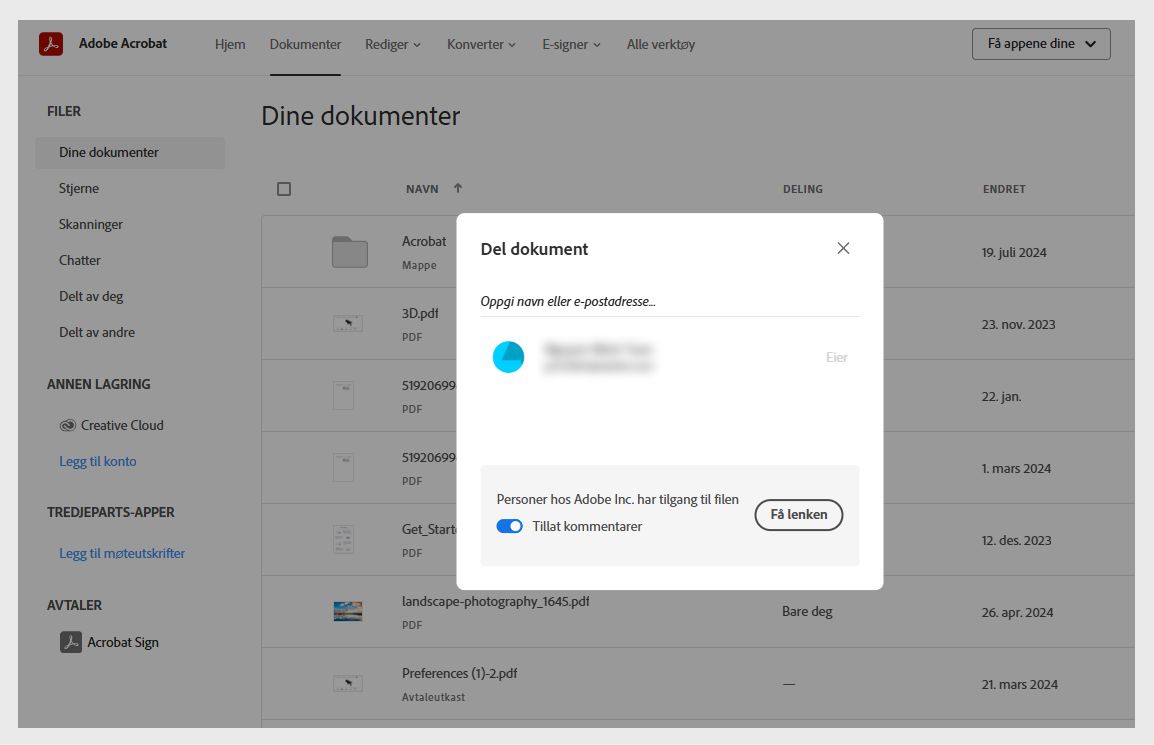Open the Acrobat folder icon
Viewport: 1154px width, 745px height.
click(347, 251)
